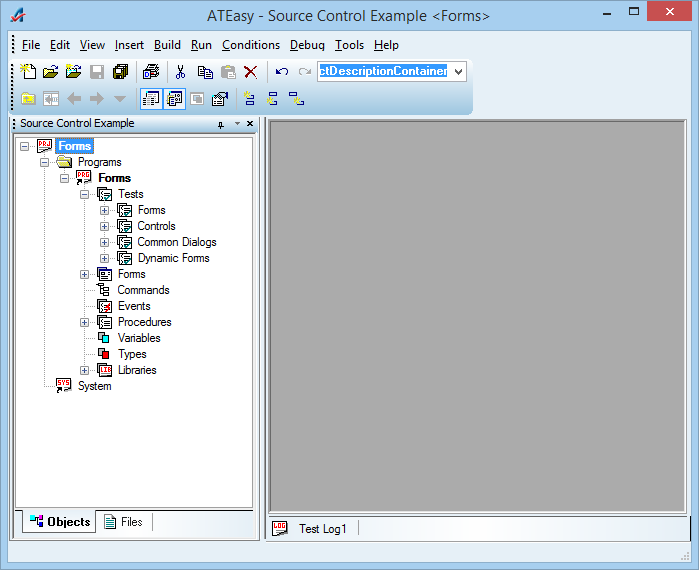The width and height of the screenshot is (699, 570).
Task: Click the Insert Object After icon
Action: (272, 98)
